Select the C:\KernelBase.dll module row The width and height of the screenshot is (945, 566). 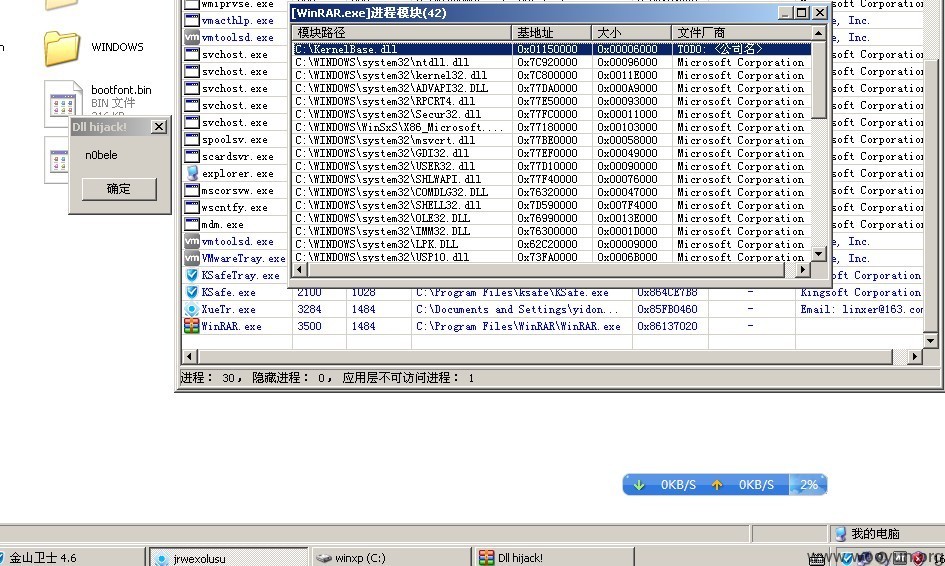coord(552,49)
